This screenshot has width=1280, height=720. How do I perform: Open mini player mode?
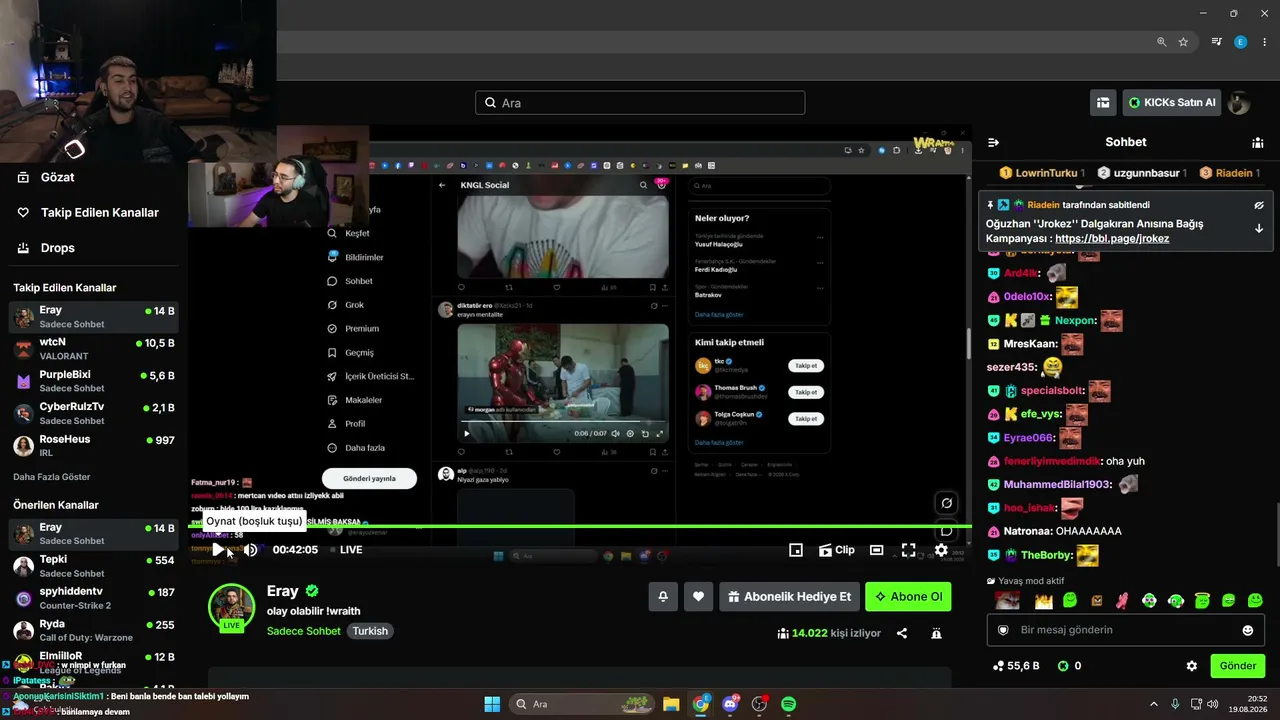coord(796,550)
